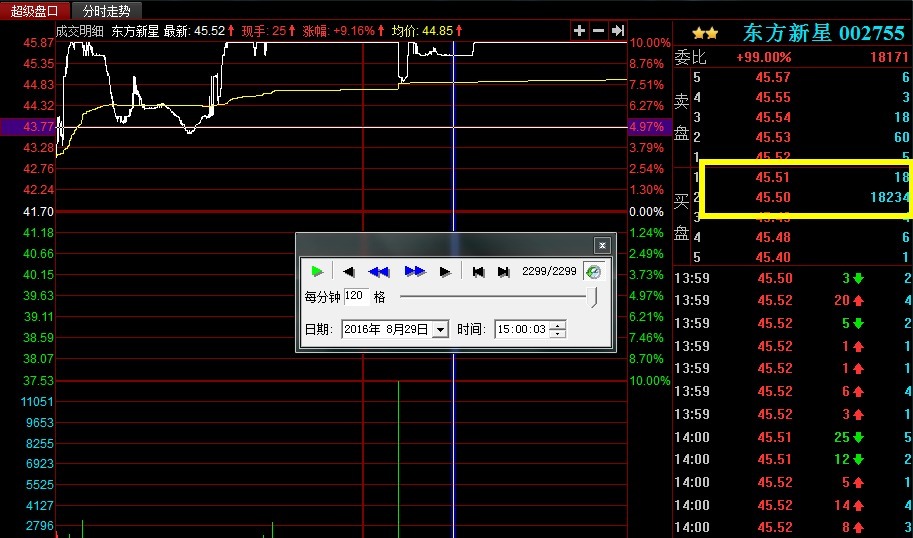Click the blue rewind double-arrow

(x=378, y=271)
